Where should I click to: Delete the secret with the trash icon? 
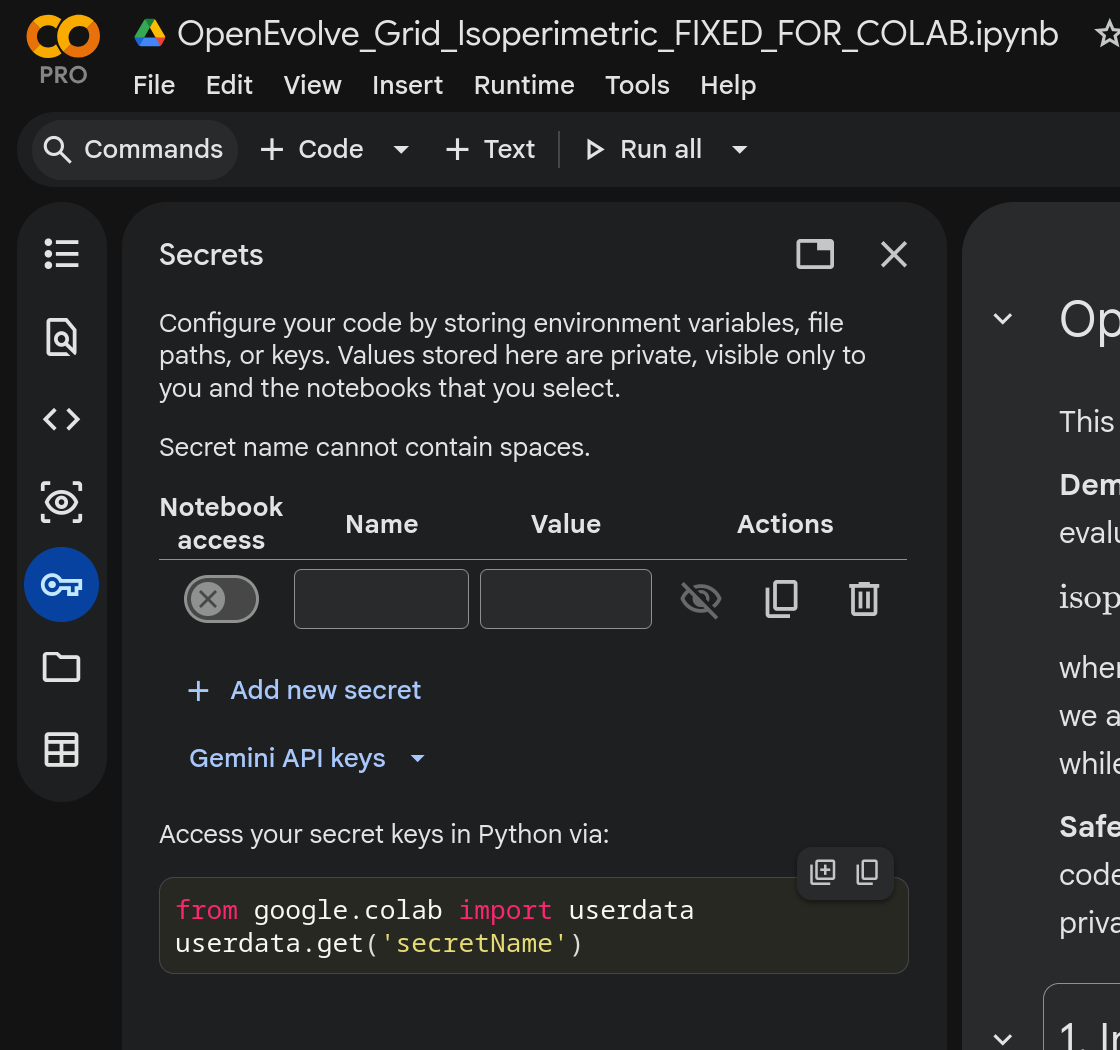coord(864,599)
